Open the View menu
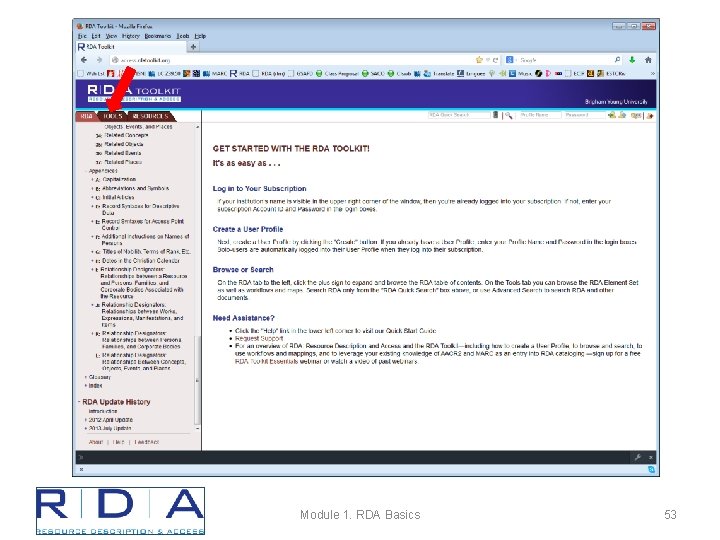The width and height of the screenshot is (720, 540). tap(111, 36)
